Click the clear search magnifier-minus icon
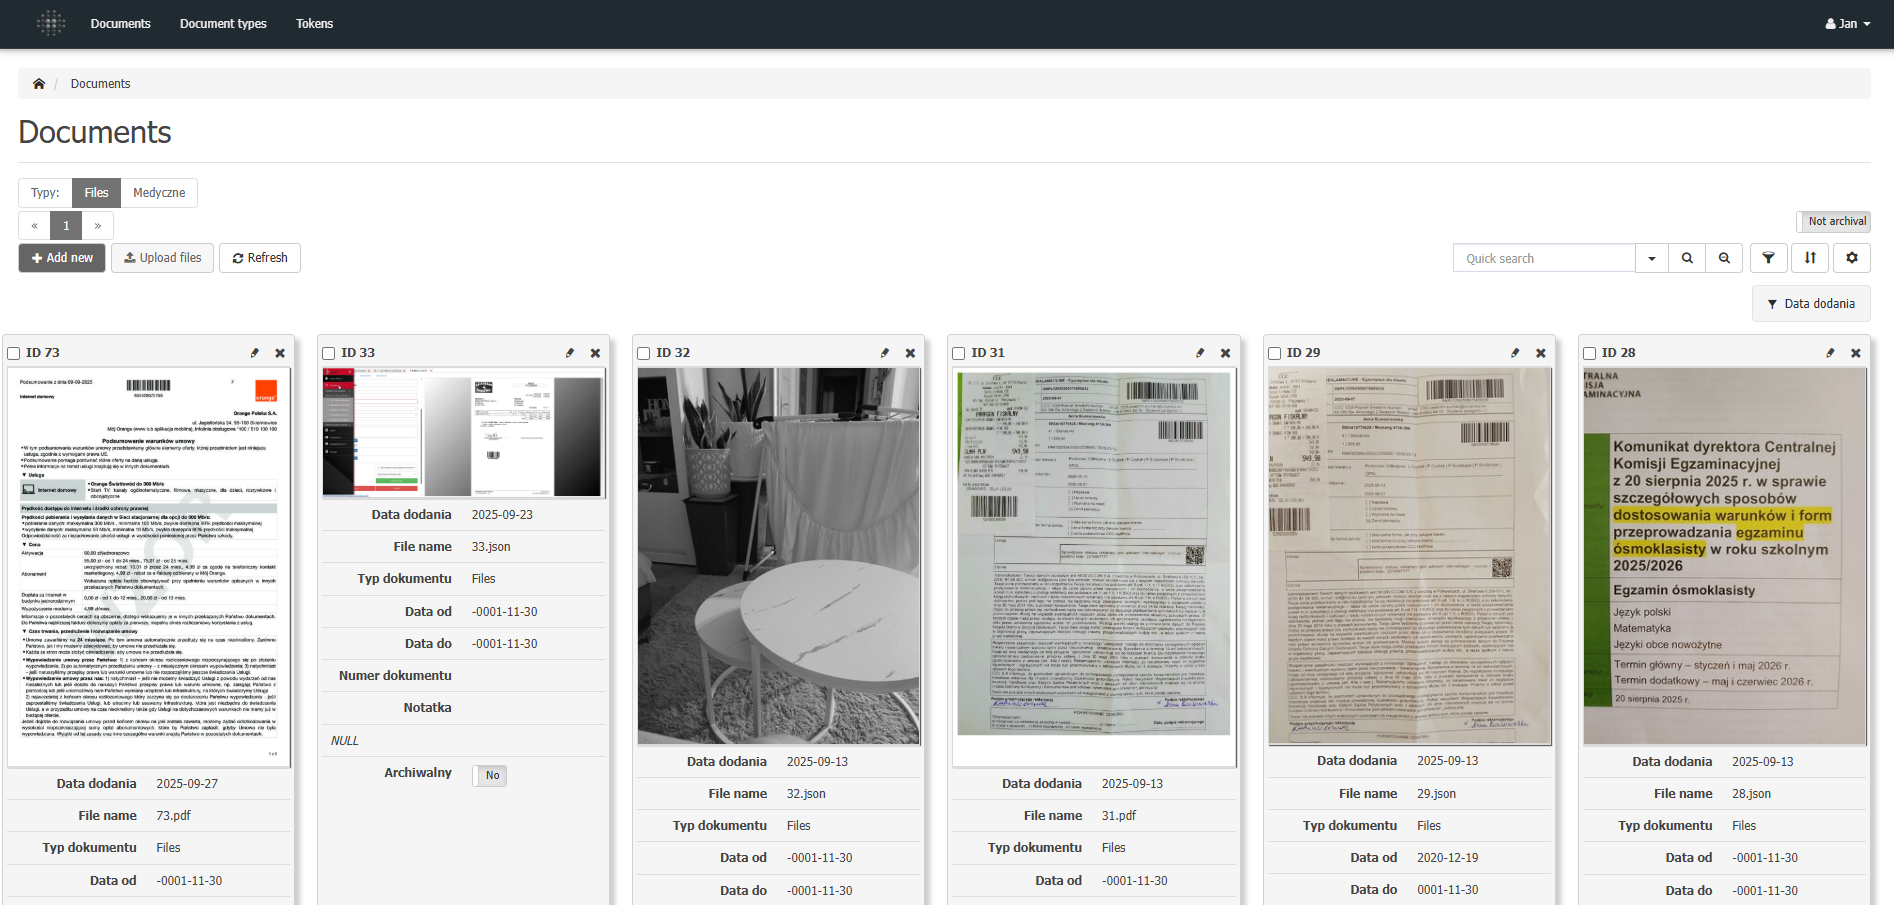 (x=1724, y=258)
